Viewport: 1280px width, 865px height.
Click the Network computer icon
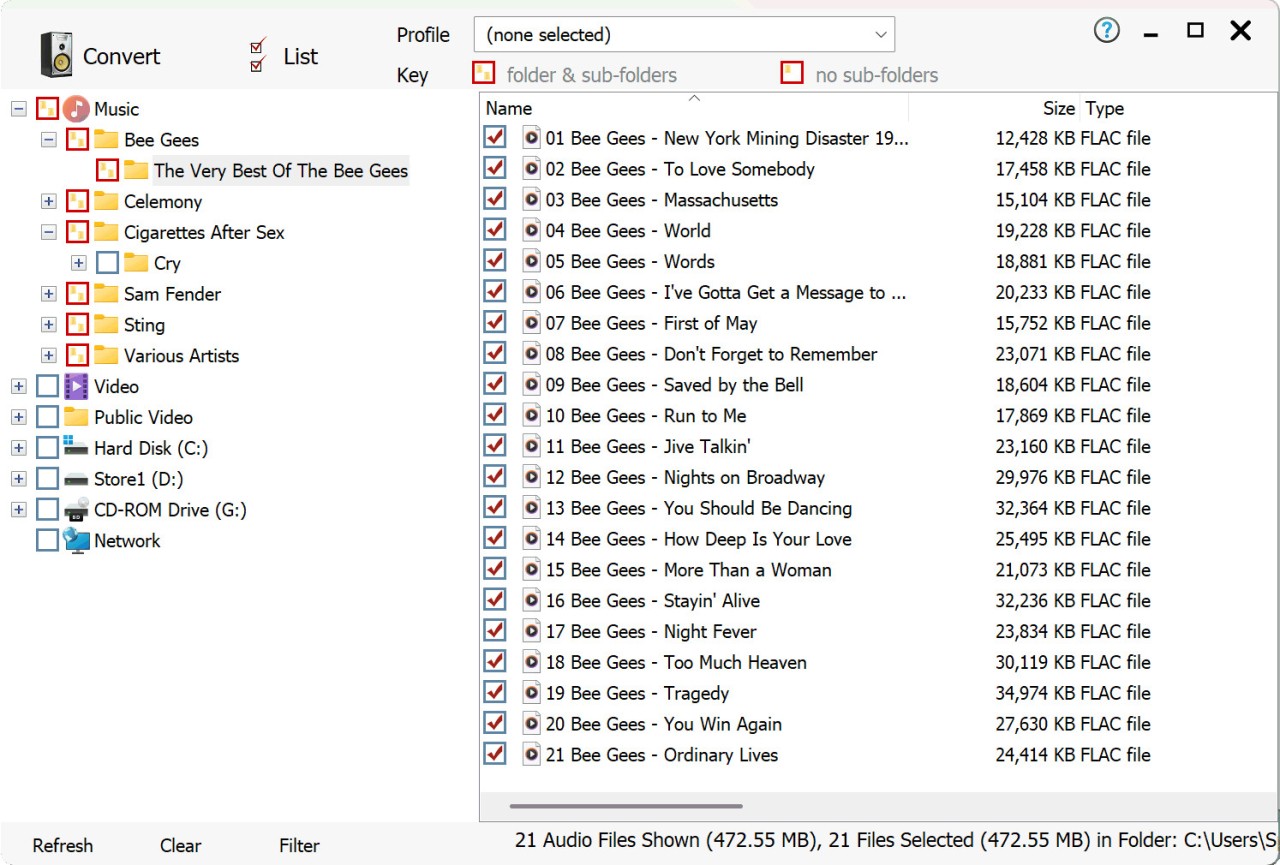[76, 541]
